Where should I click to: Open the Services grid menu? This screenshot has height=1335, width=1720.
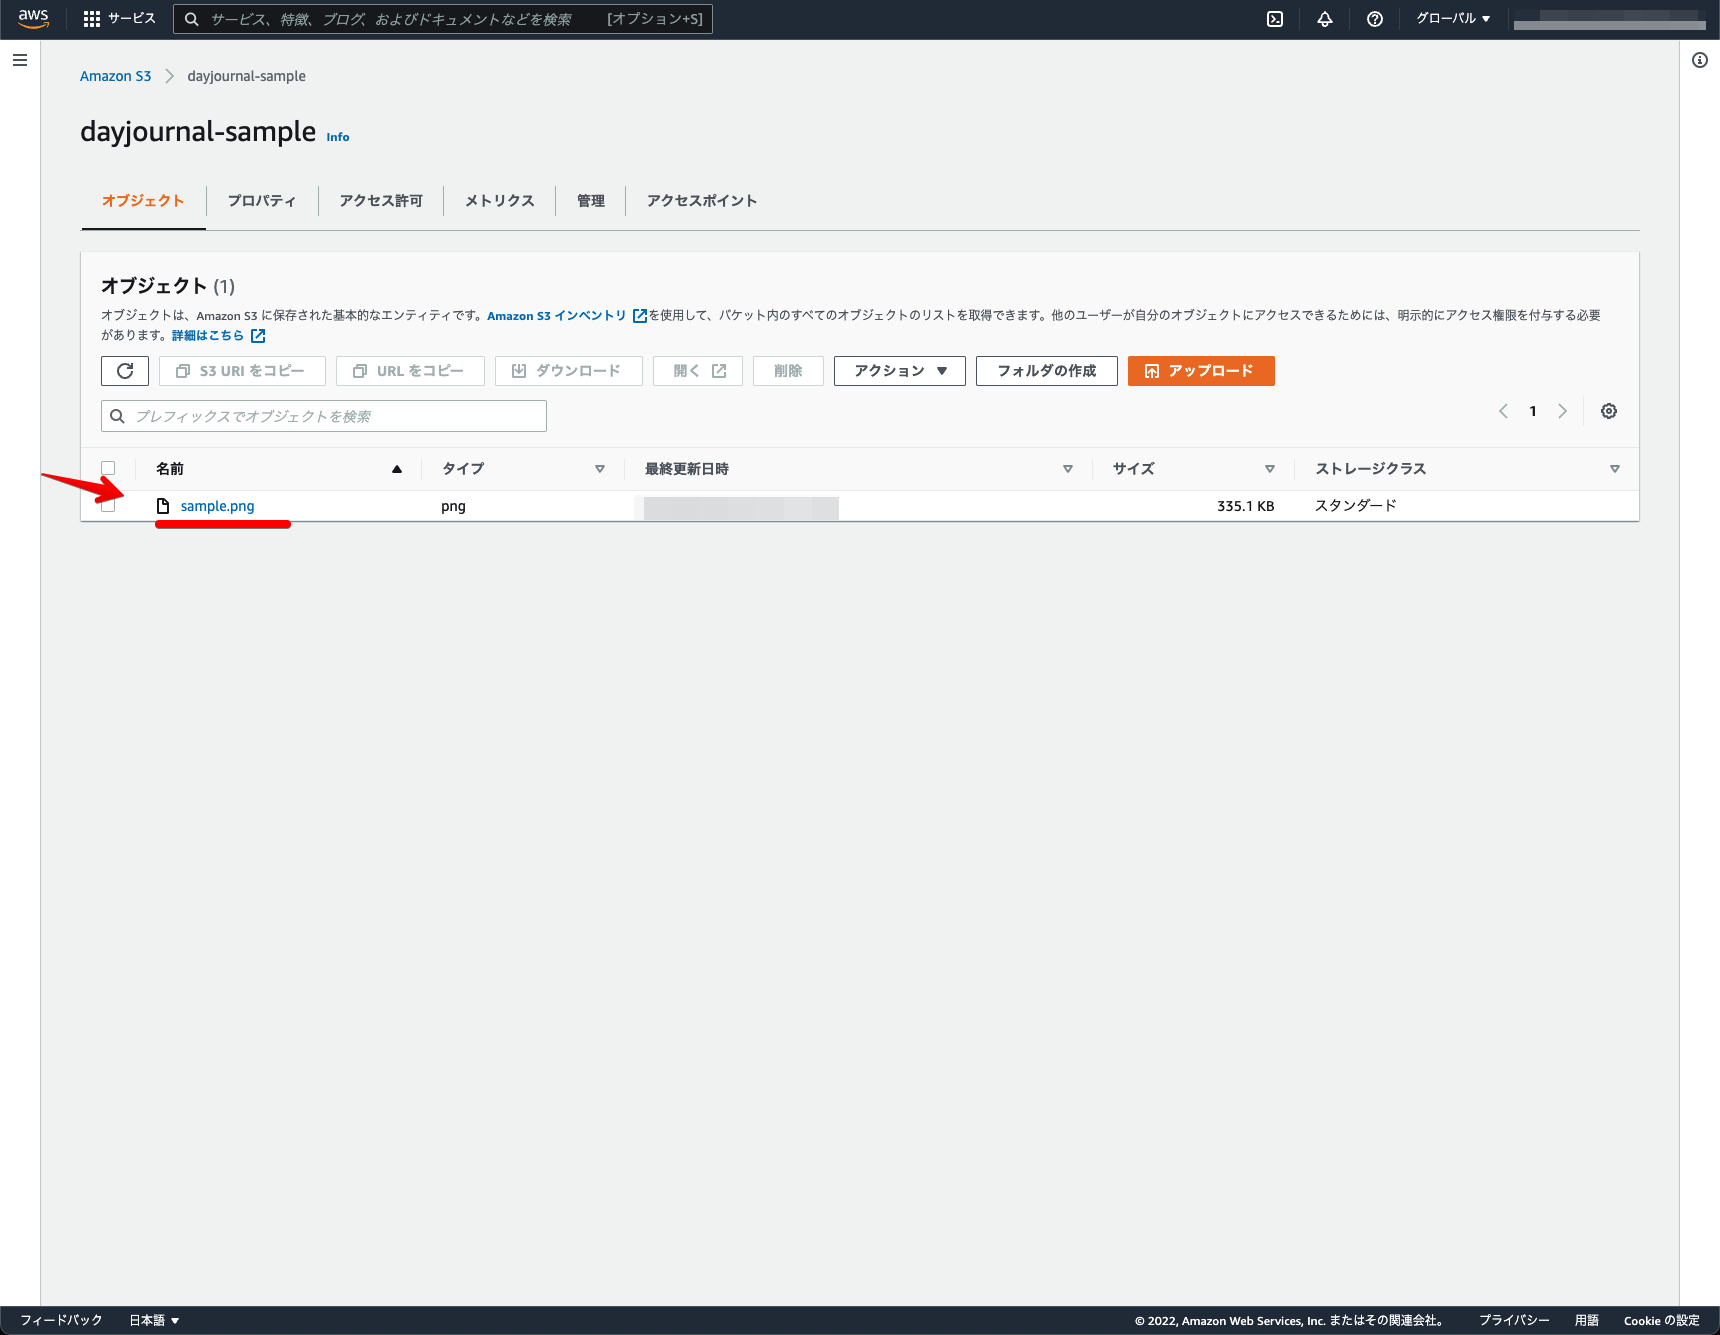coord(119,19)
